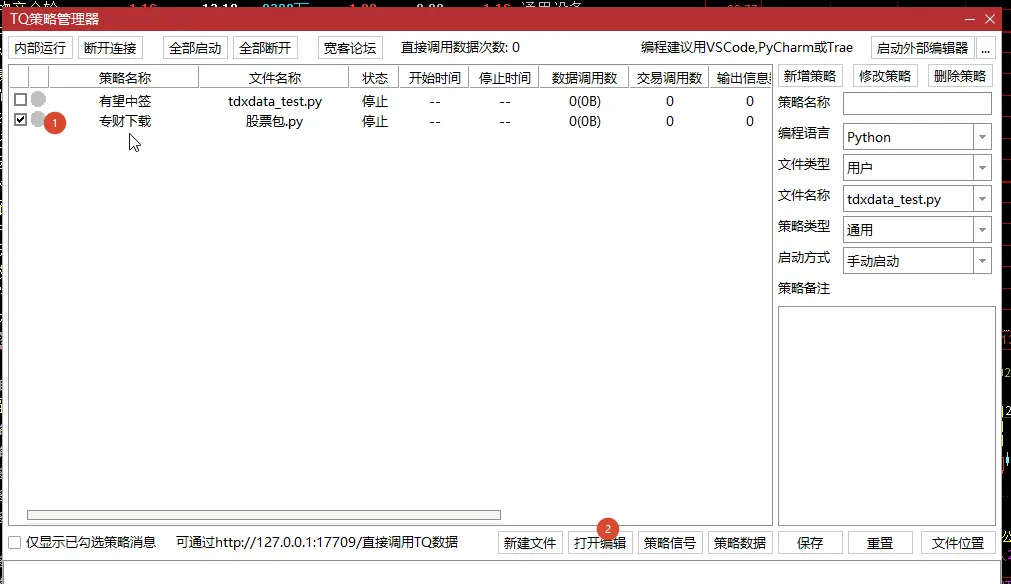Click the 打开编辑 button
Image resolution: width=1011 pixels, height=584 pixels.
point(600,543)
